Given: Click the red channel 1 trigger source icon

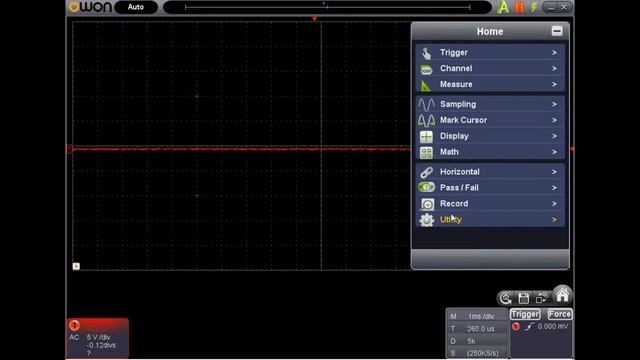Looking at the screenshot, I should [x=516, y=327].
